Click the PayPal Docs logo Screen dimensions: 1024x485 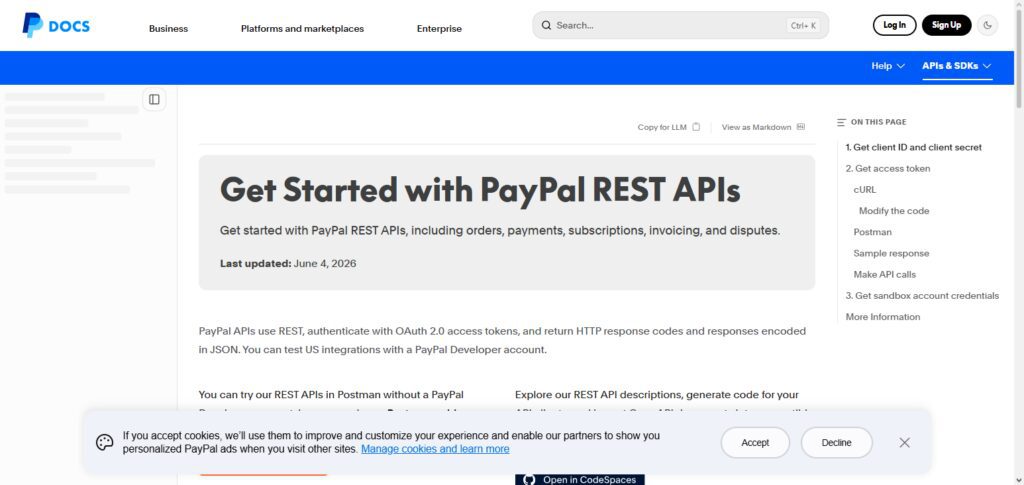point(56,25)
